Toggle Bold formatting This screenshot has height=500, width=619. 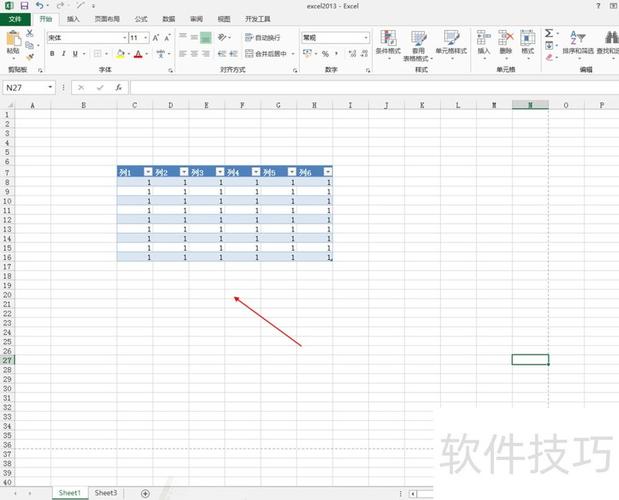coord(52,54)
